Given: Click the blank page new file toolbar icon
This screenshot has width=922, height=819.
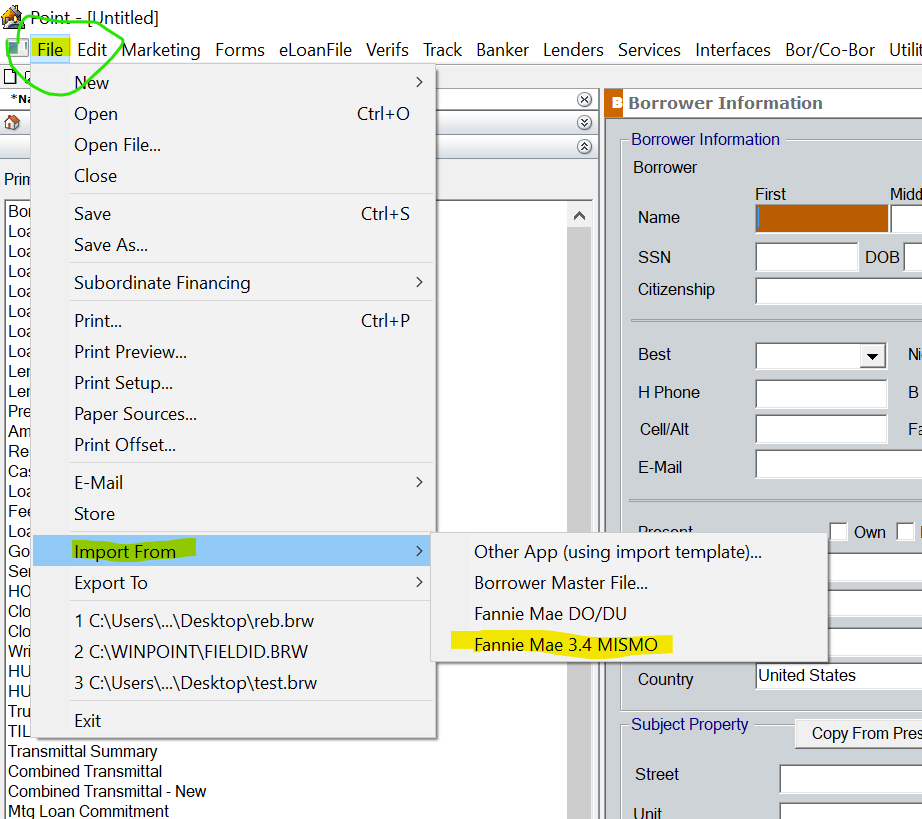Looking at the screenshot, I should 10,76.
